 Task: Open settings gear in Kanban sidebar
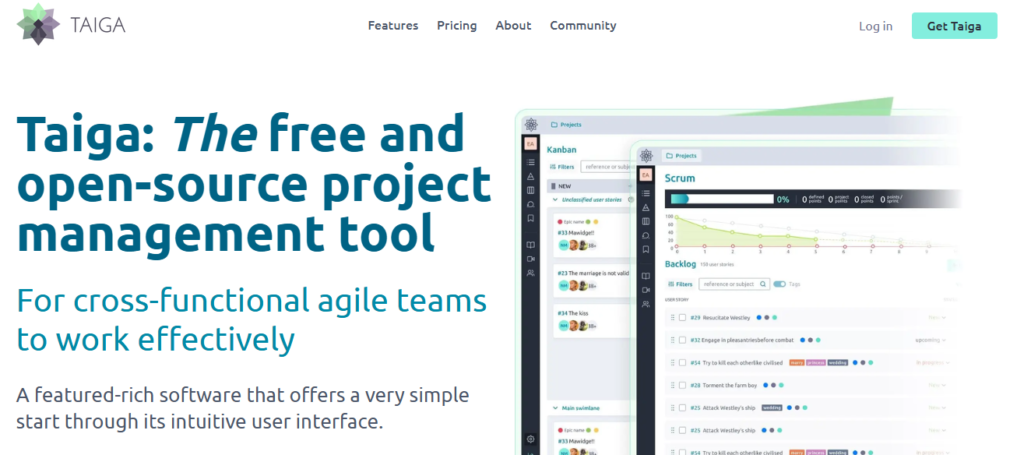531,439
